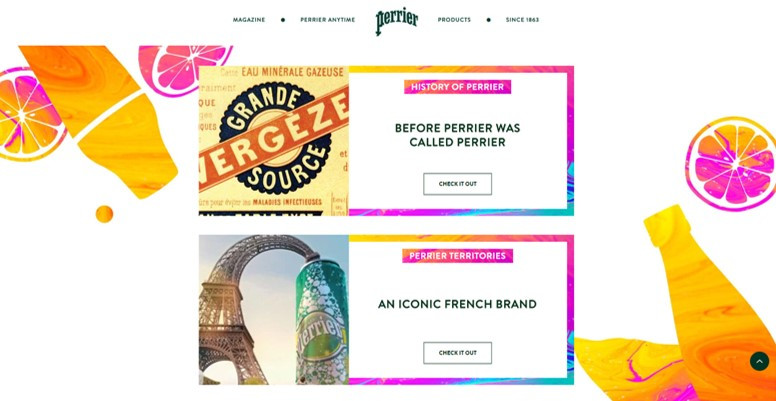Click the small orange bubble circle
The height and width of the screenshot is (401, 776).
pos(104,214)
